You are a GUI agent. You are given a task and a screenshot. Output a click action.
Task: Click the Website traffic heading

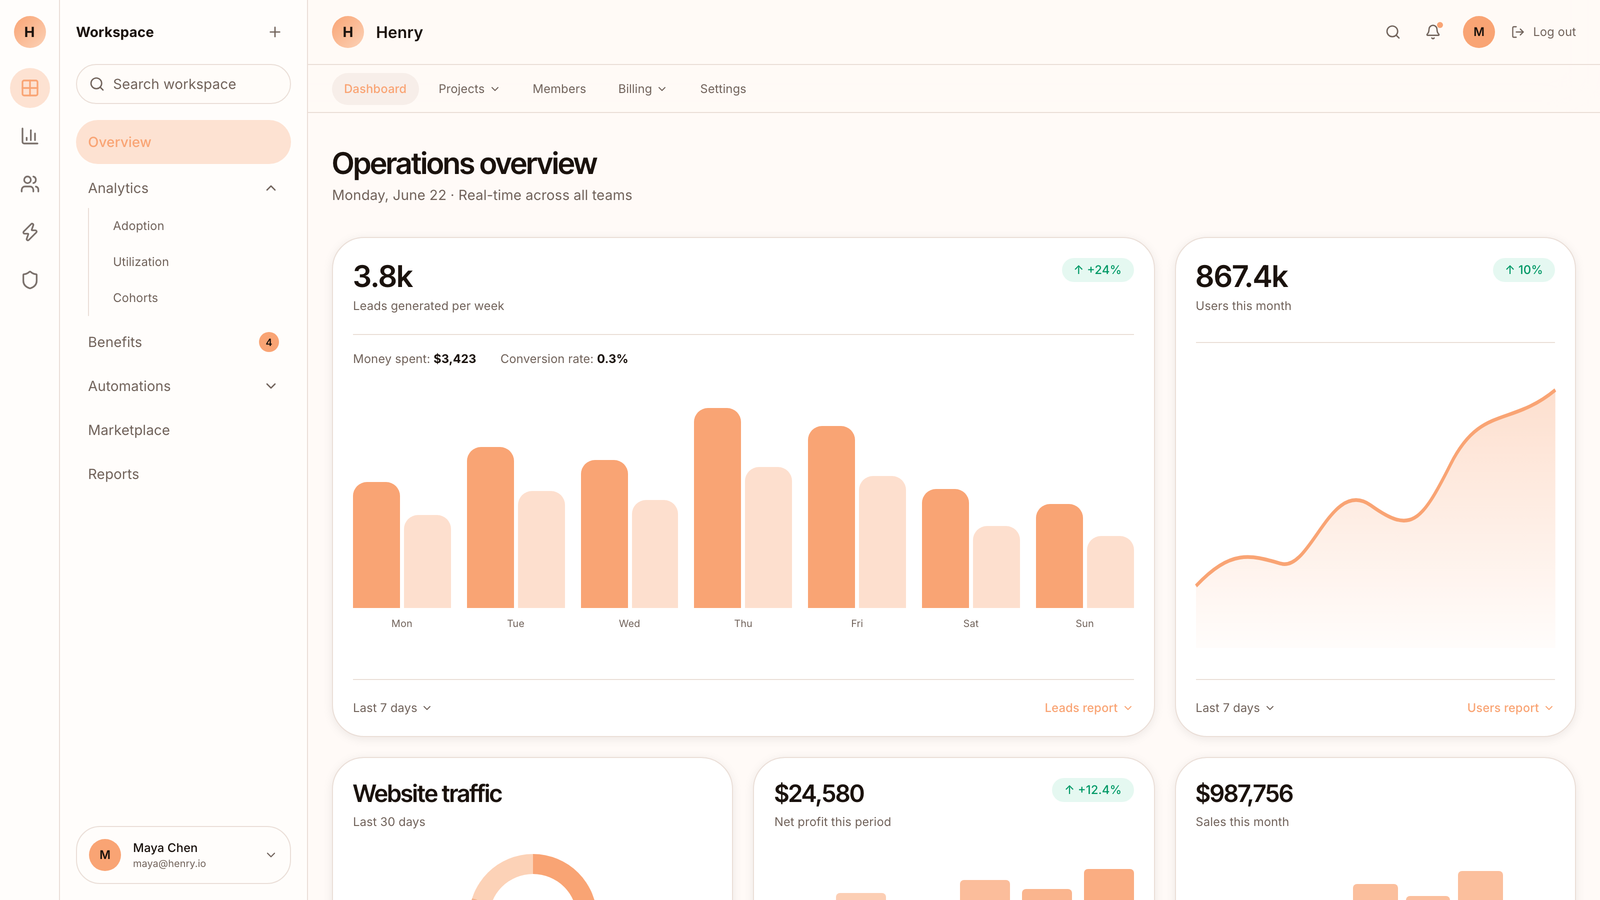427,794
